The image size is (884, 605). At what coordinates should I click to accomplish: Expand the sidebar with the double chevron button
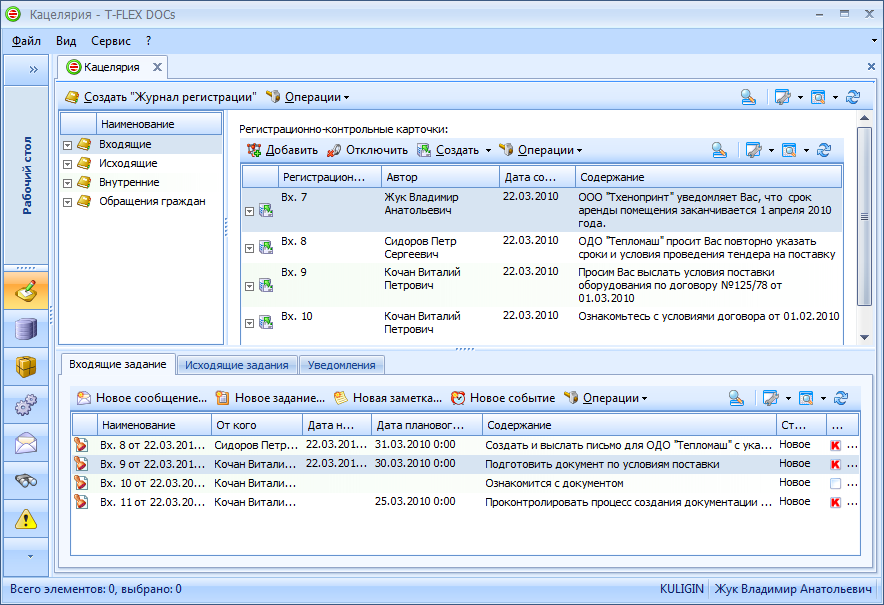[33, 69]
